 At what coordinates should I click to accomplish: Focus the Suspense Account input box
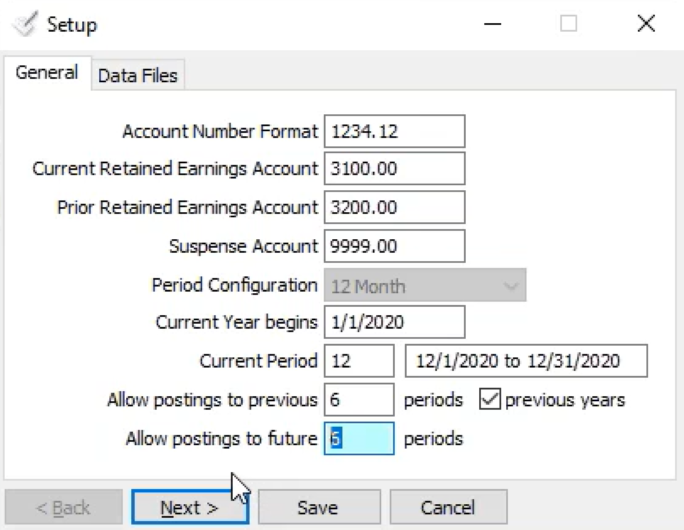click(x=395, y=246)
